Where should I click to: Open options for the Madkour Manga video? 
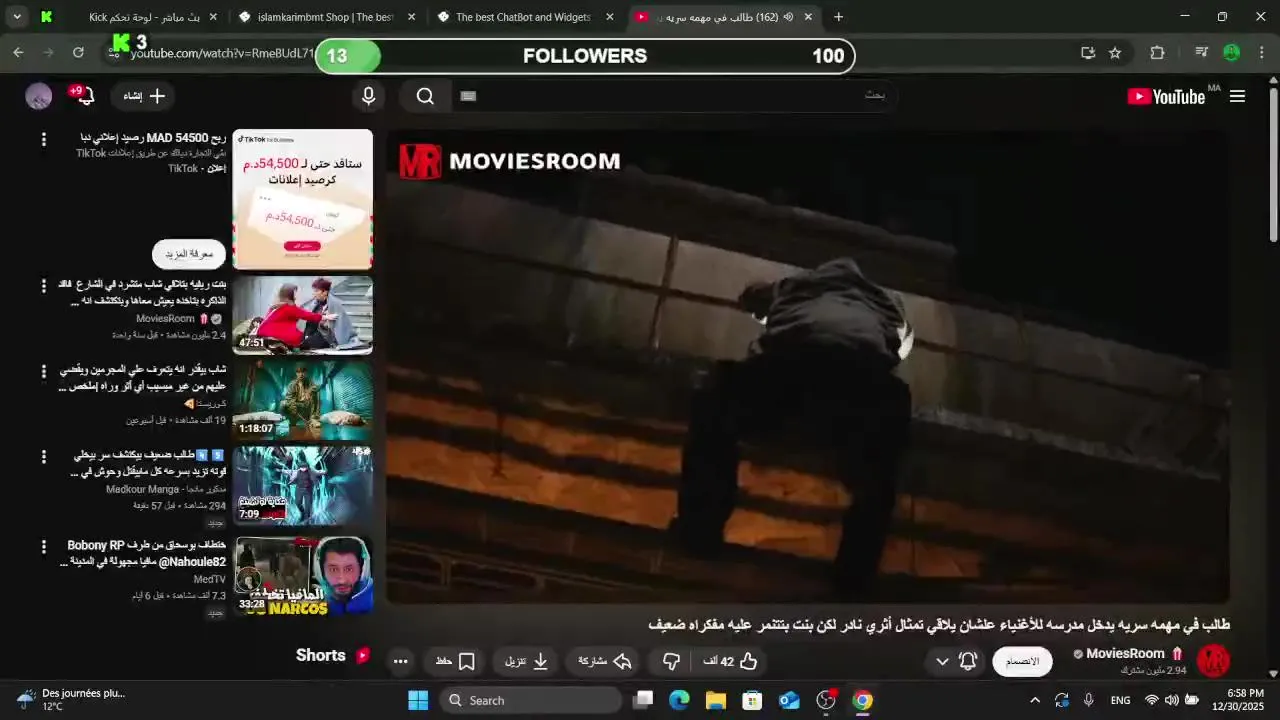click(x=43, y=457)
